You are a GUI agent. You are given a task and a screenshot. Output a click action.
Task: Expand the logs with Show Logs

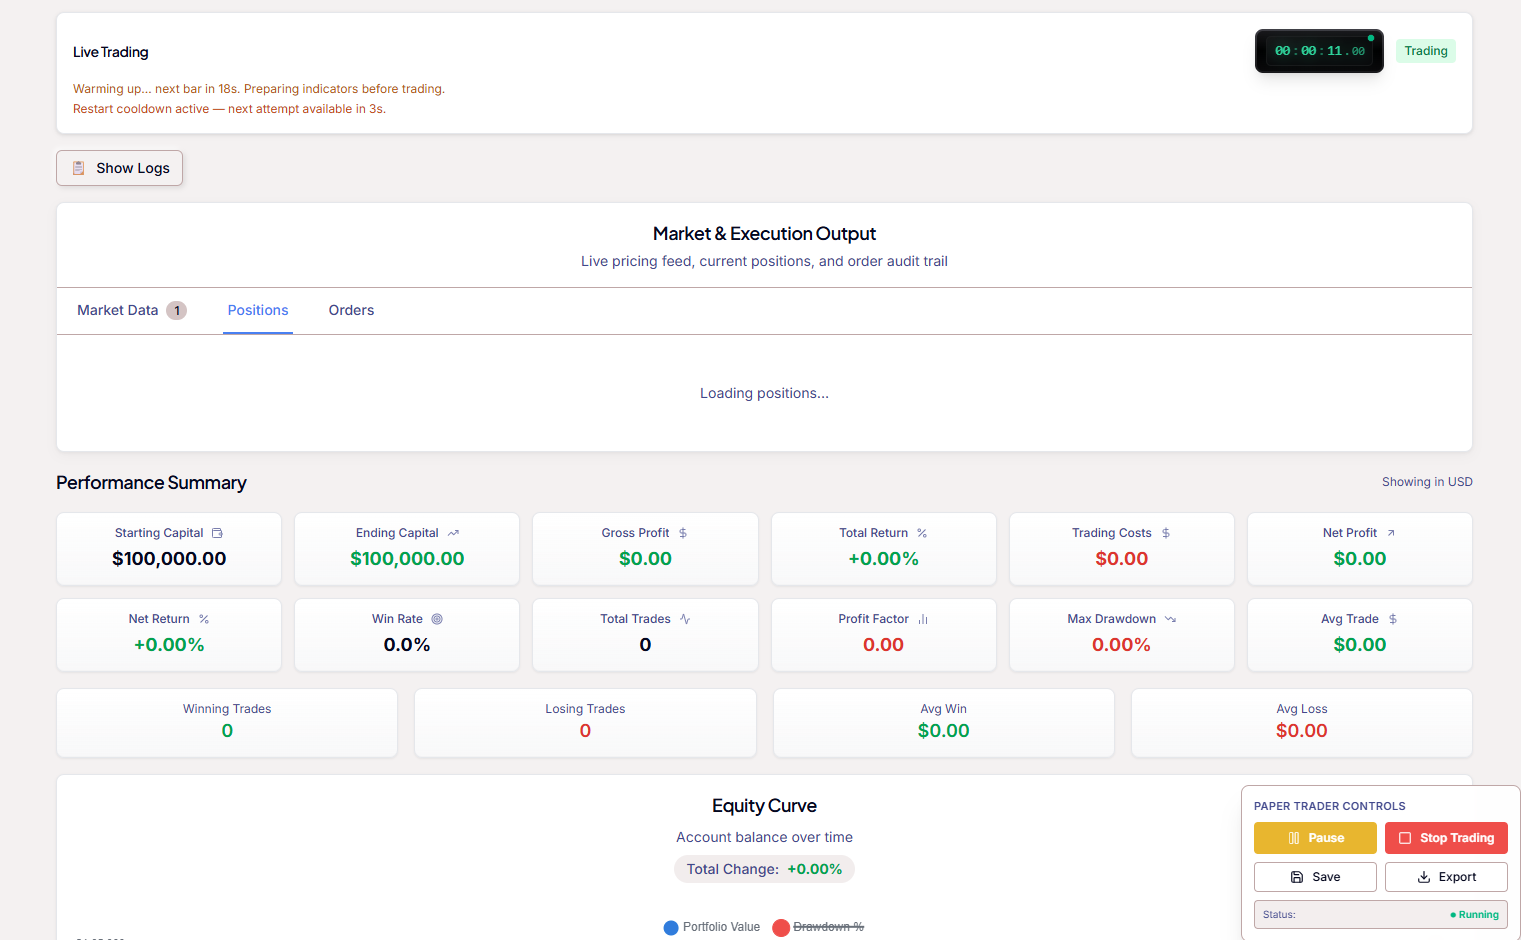coord(119,168)
